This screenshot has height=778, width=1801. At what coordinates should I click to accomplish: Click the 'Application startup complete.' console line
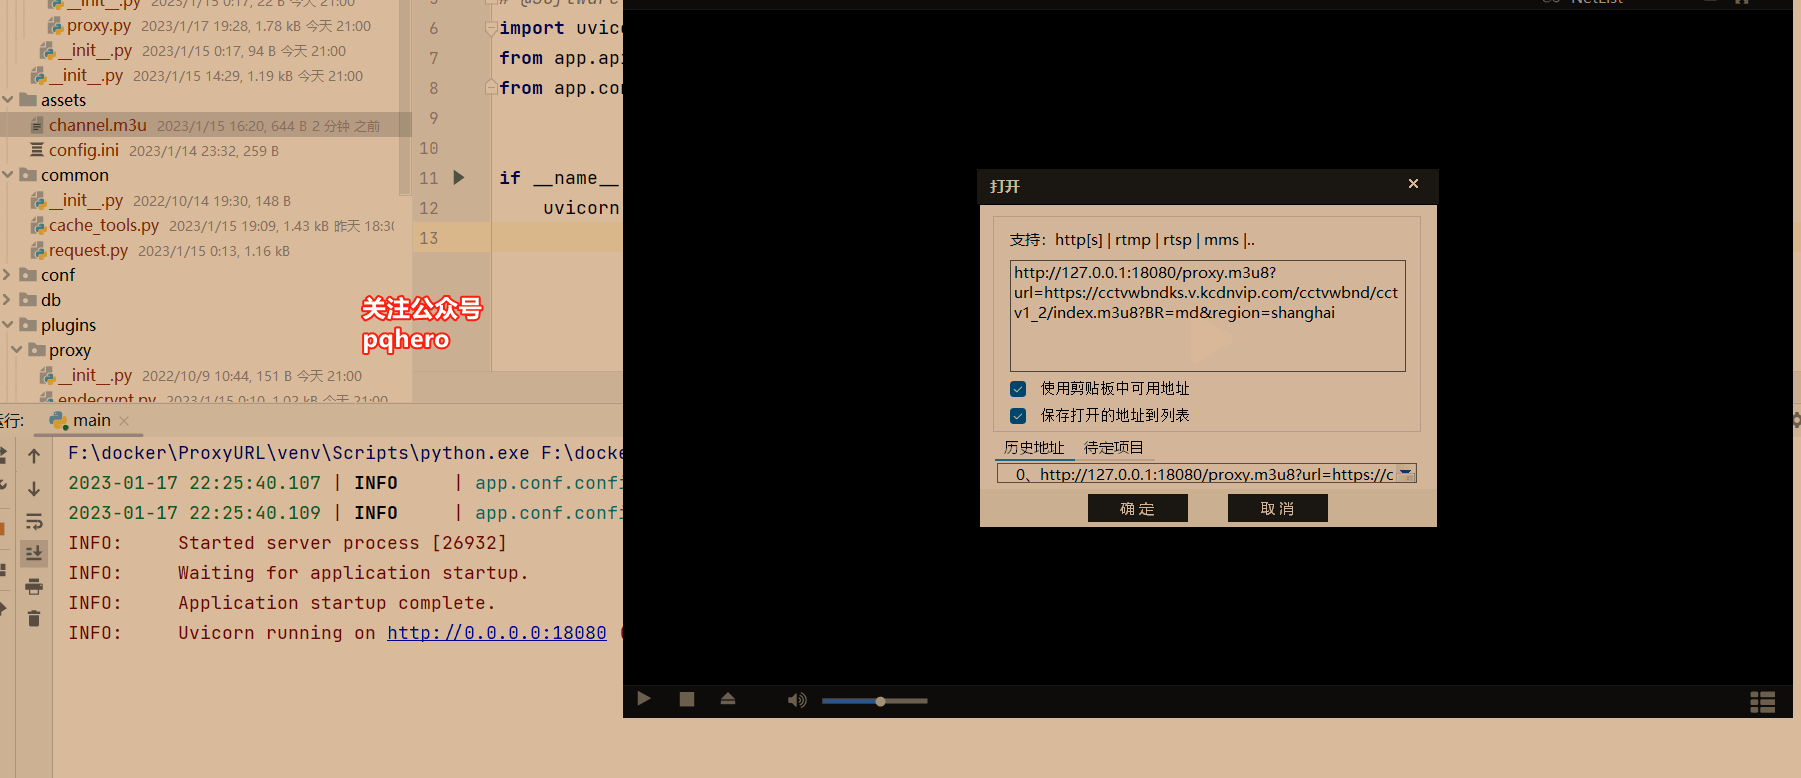337,603
